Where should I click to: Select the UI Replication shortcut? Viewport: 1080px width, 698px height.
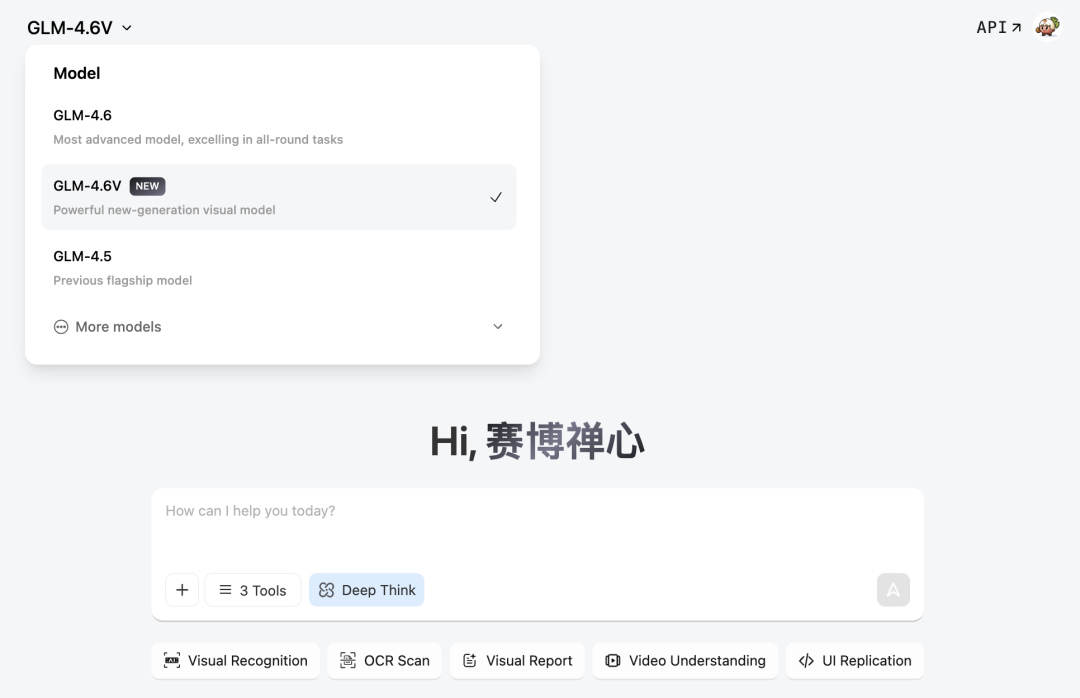point(855,661)
